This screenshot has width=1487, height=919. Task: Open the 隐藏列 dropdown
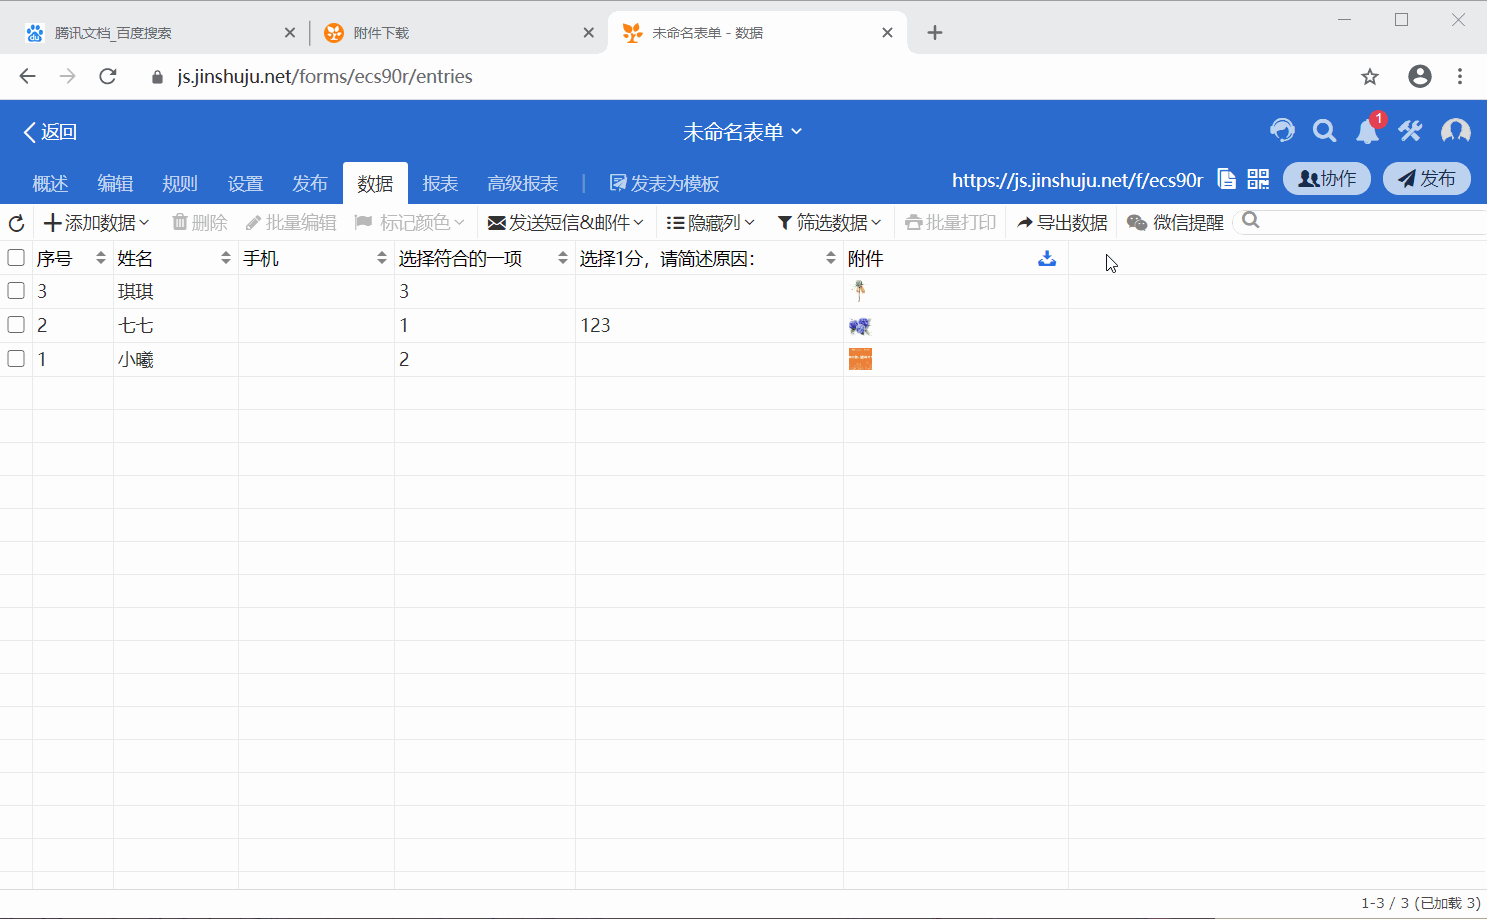click(711, 223)
